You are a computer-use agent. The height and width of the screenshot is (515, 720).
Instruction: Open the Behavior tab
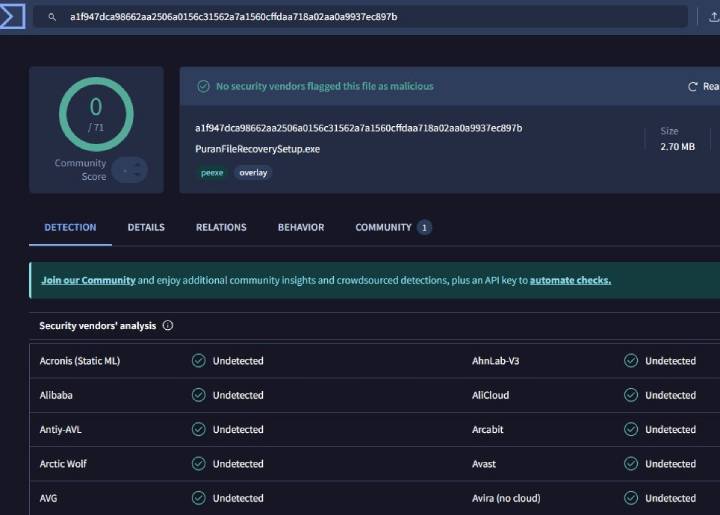pyautogui.click(x=301, y=228)
